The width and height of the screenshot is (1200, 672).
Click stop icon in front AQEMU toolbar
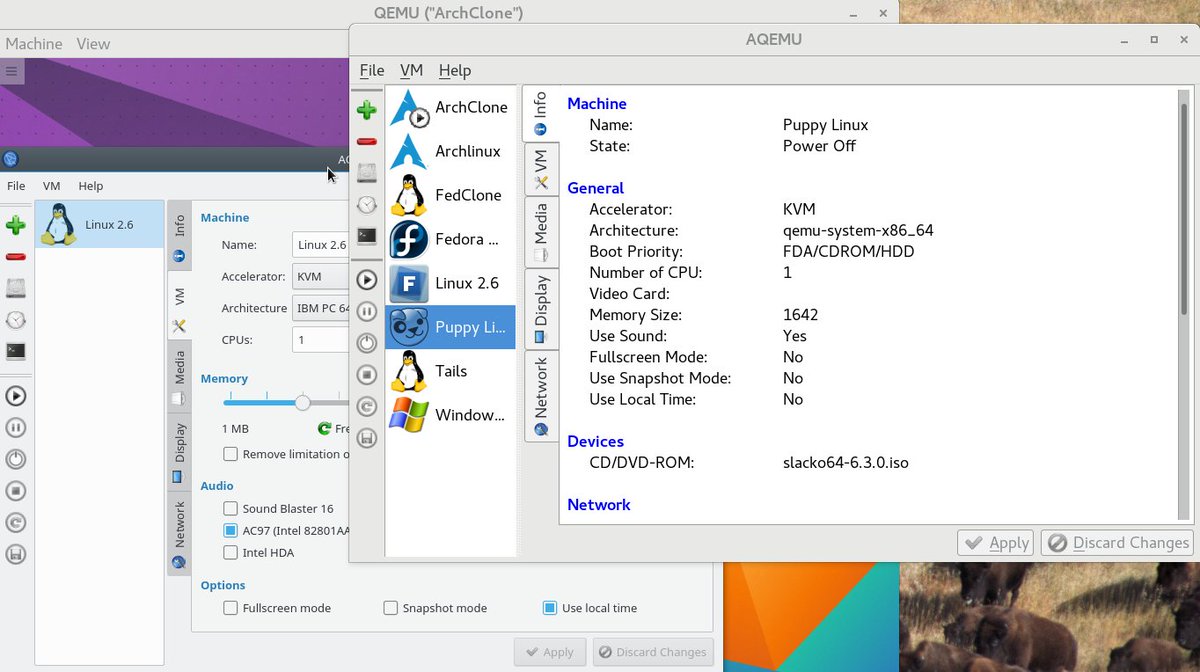(367, 375)
